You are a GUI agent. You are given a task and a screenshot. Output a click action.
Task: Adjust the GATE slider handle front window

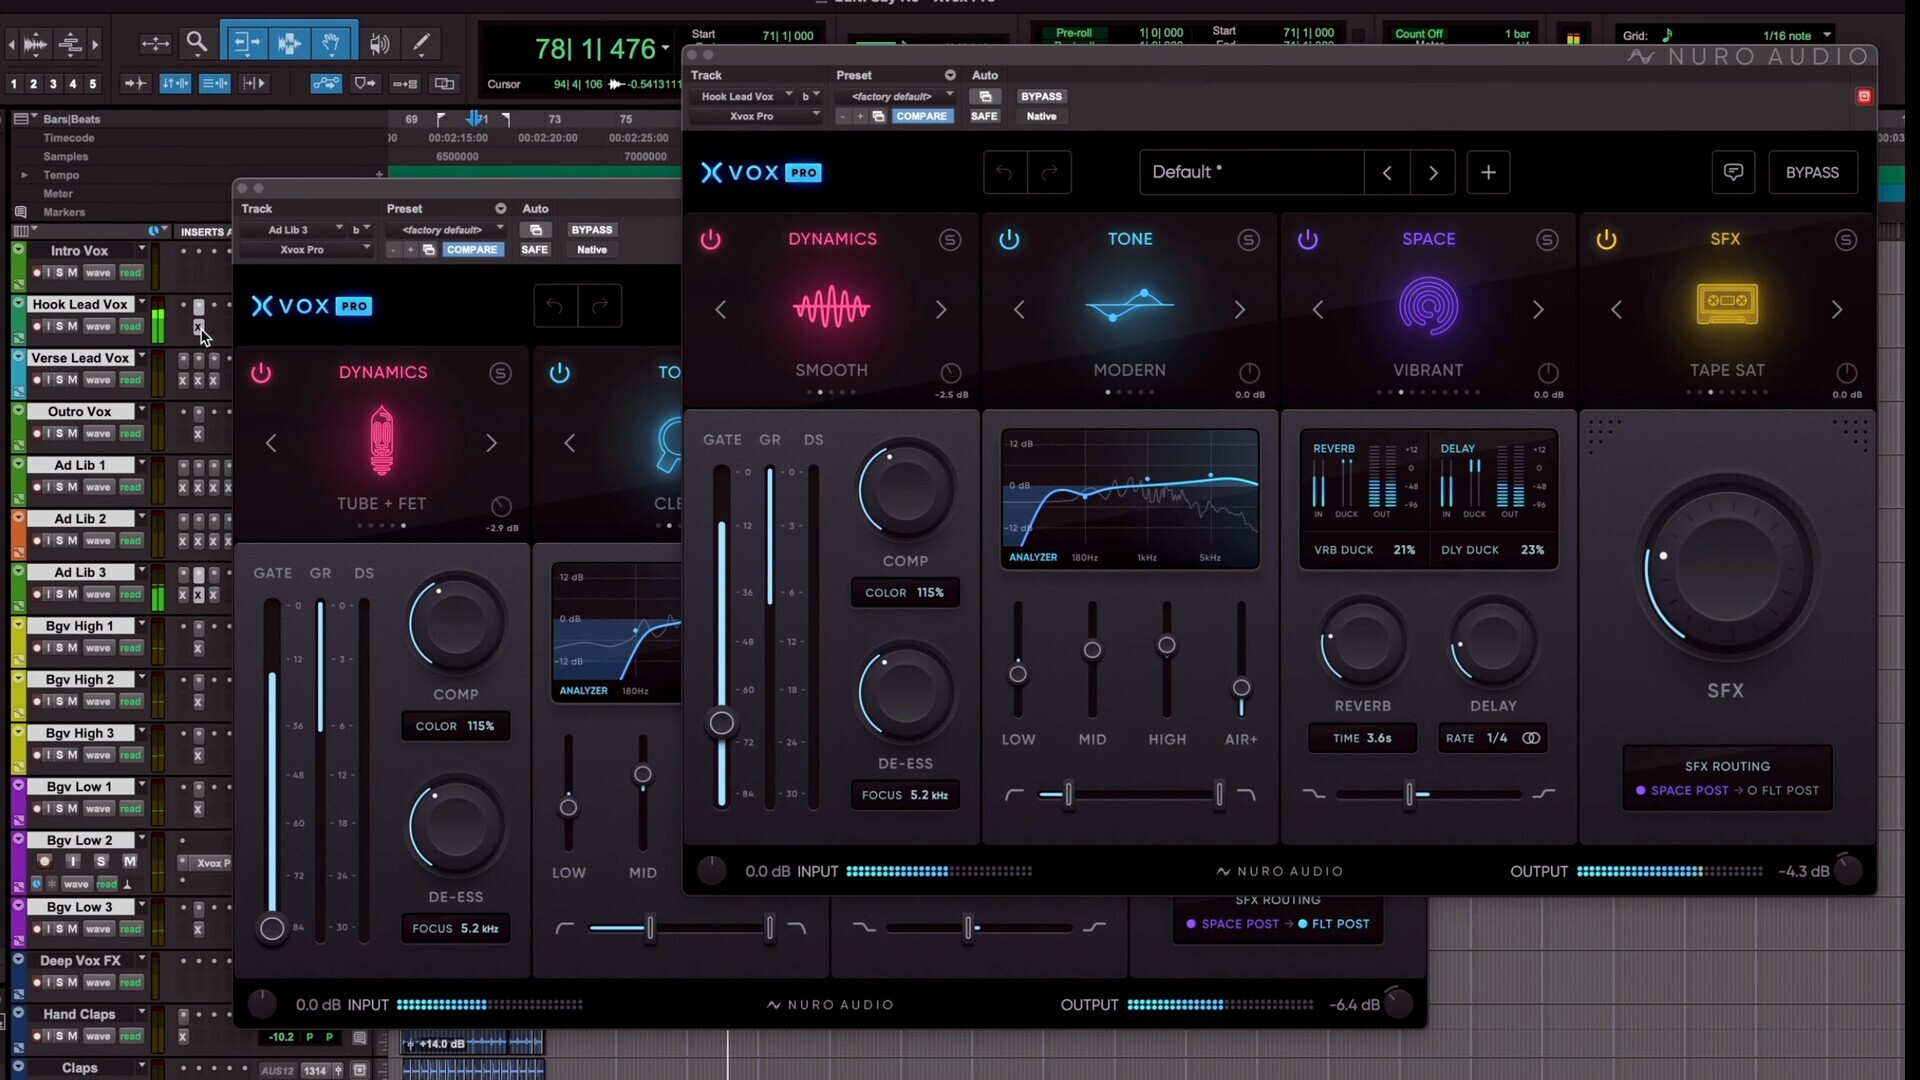tap(721, 723)
